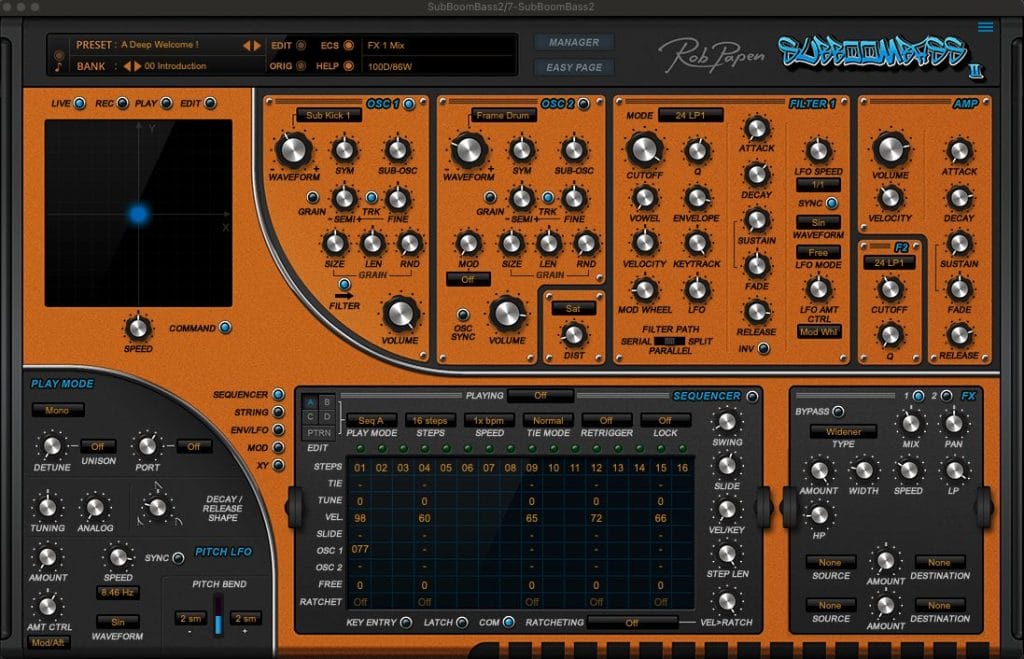Open the OSC 1 'Sub Kick 1' waveform selector
The width and height of the screenshot is (1024, 659).
tap(328, 116)
